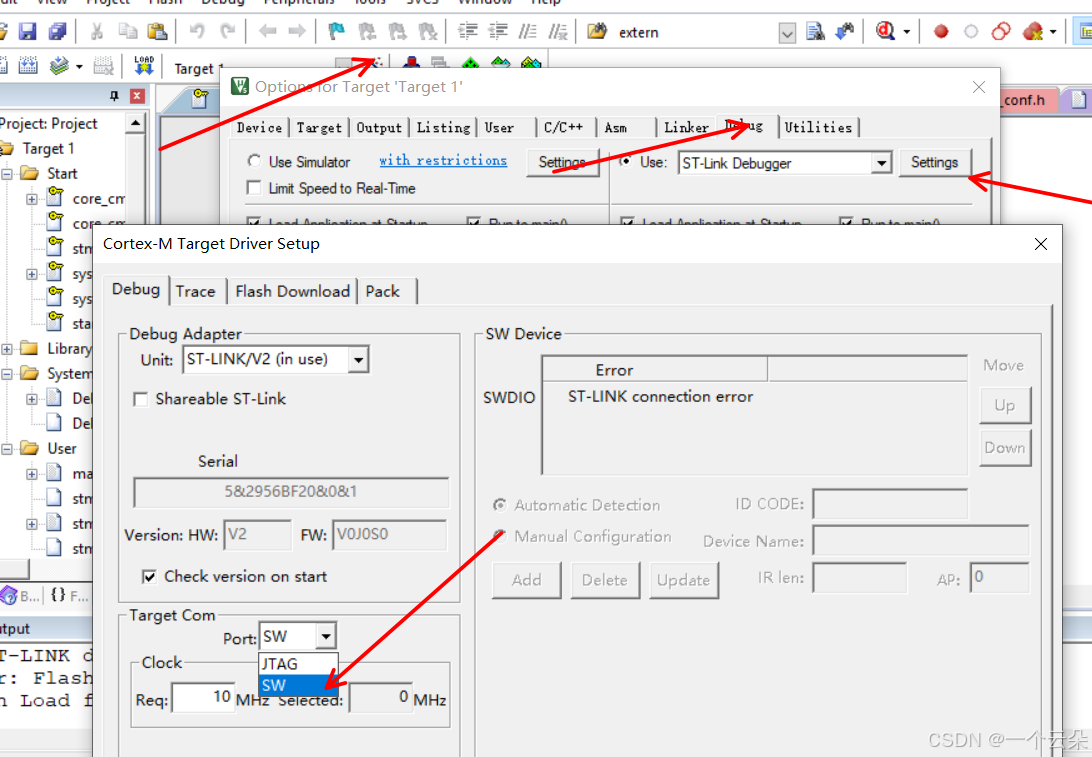Collapse the System folder in project tree
Image resolution: width=1092 pixels, height=757 pixels.
7,374
